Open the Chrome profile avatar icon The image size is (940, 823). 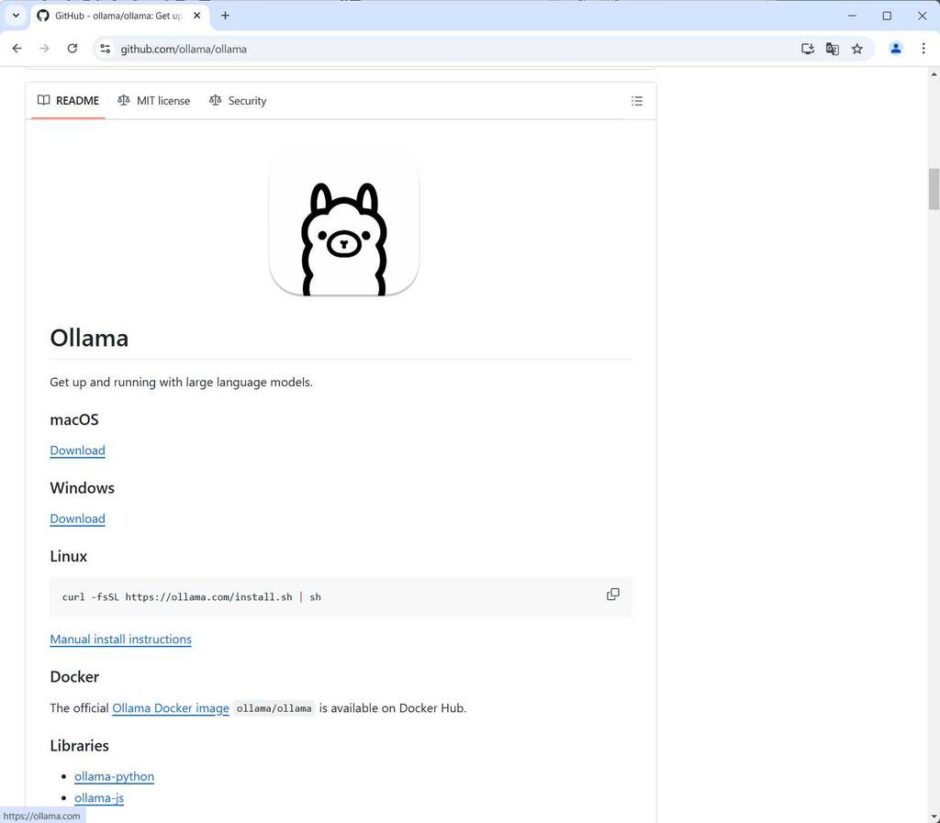point(896,48)
